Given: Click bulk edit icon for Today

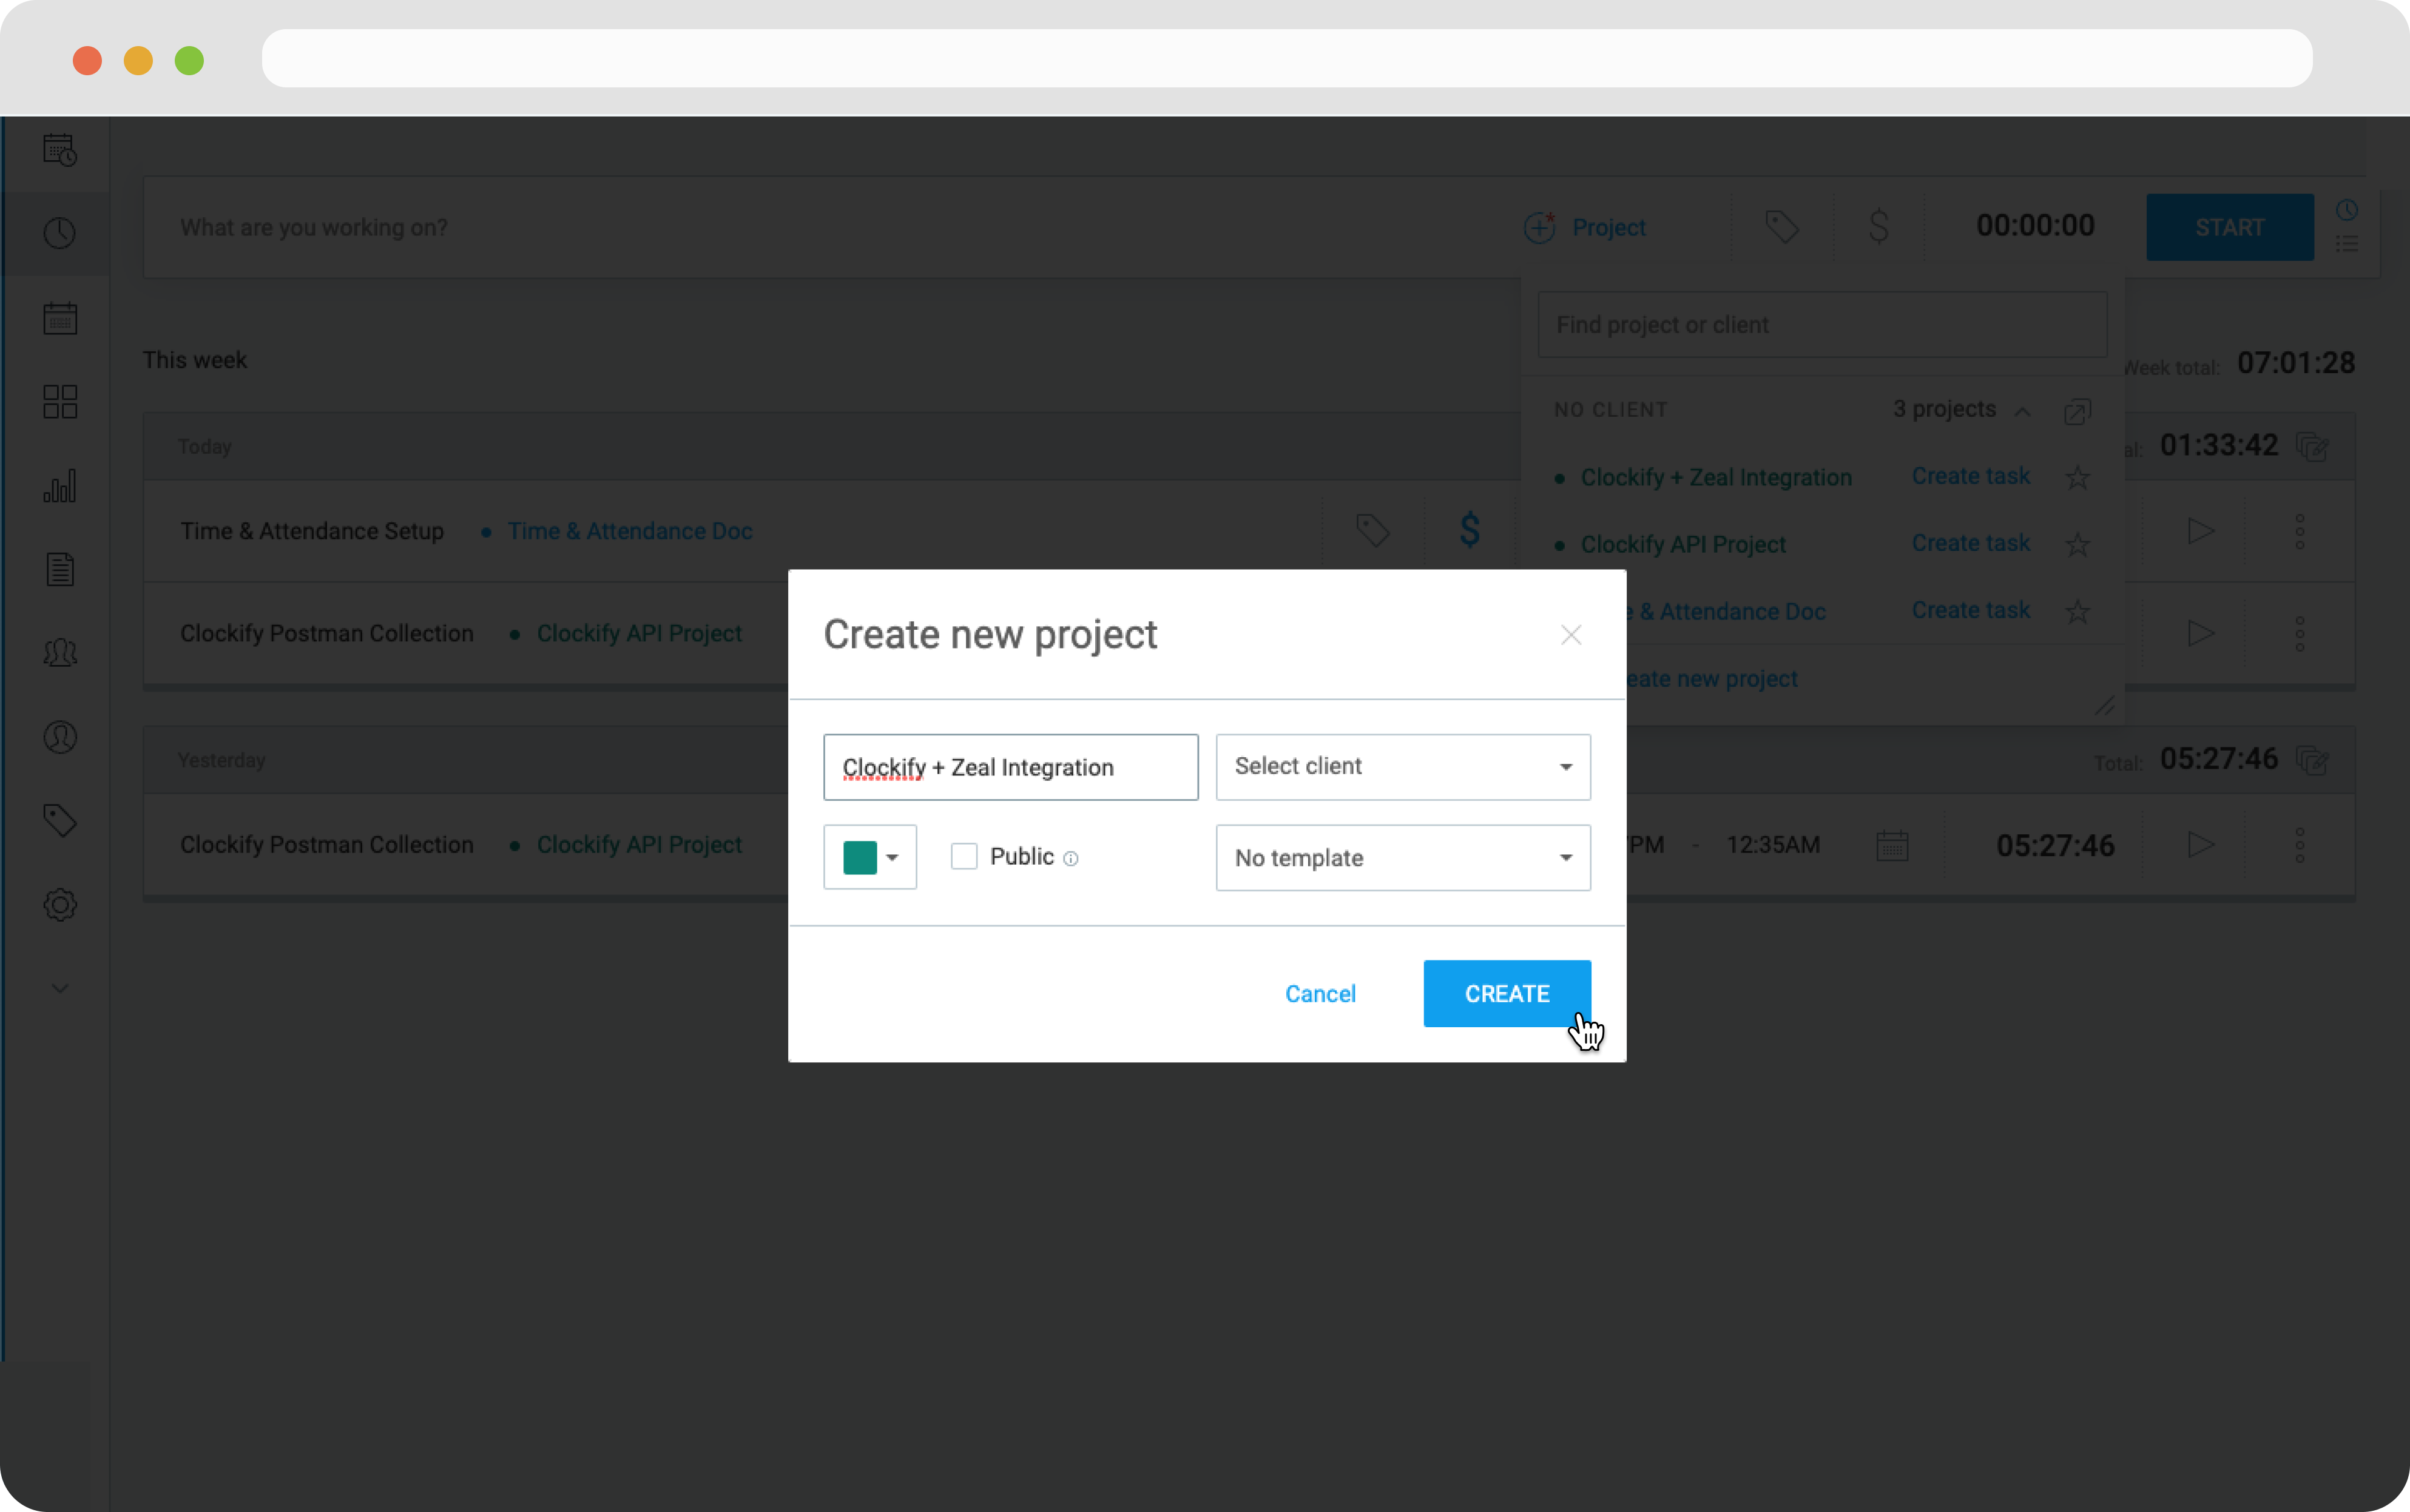Looking at the screenshot, I should pyautogui.click(x=2313, y=446).
